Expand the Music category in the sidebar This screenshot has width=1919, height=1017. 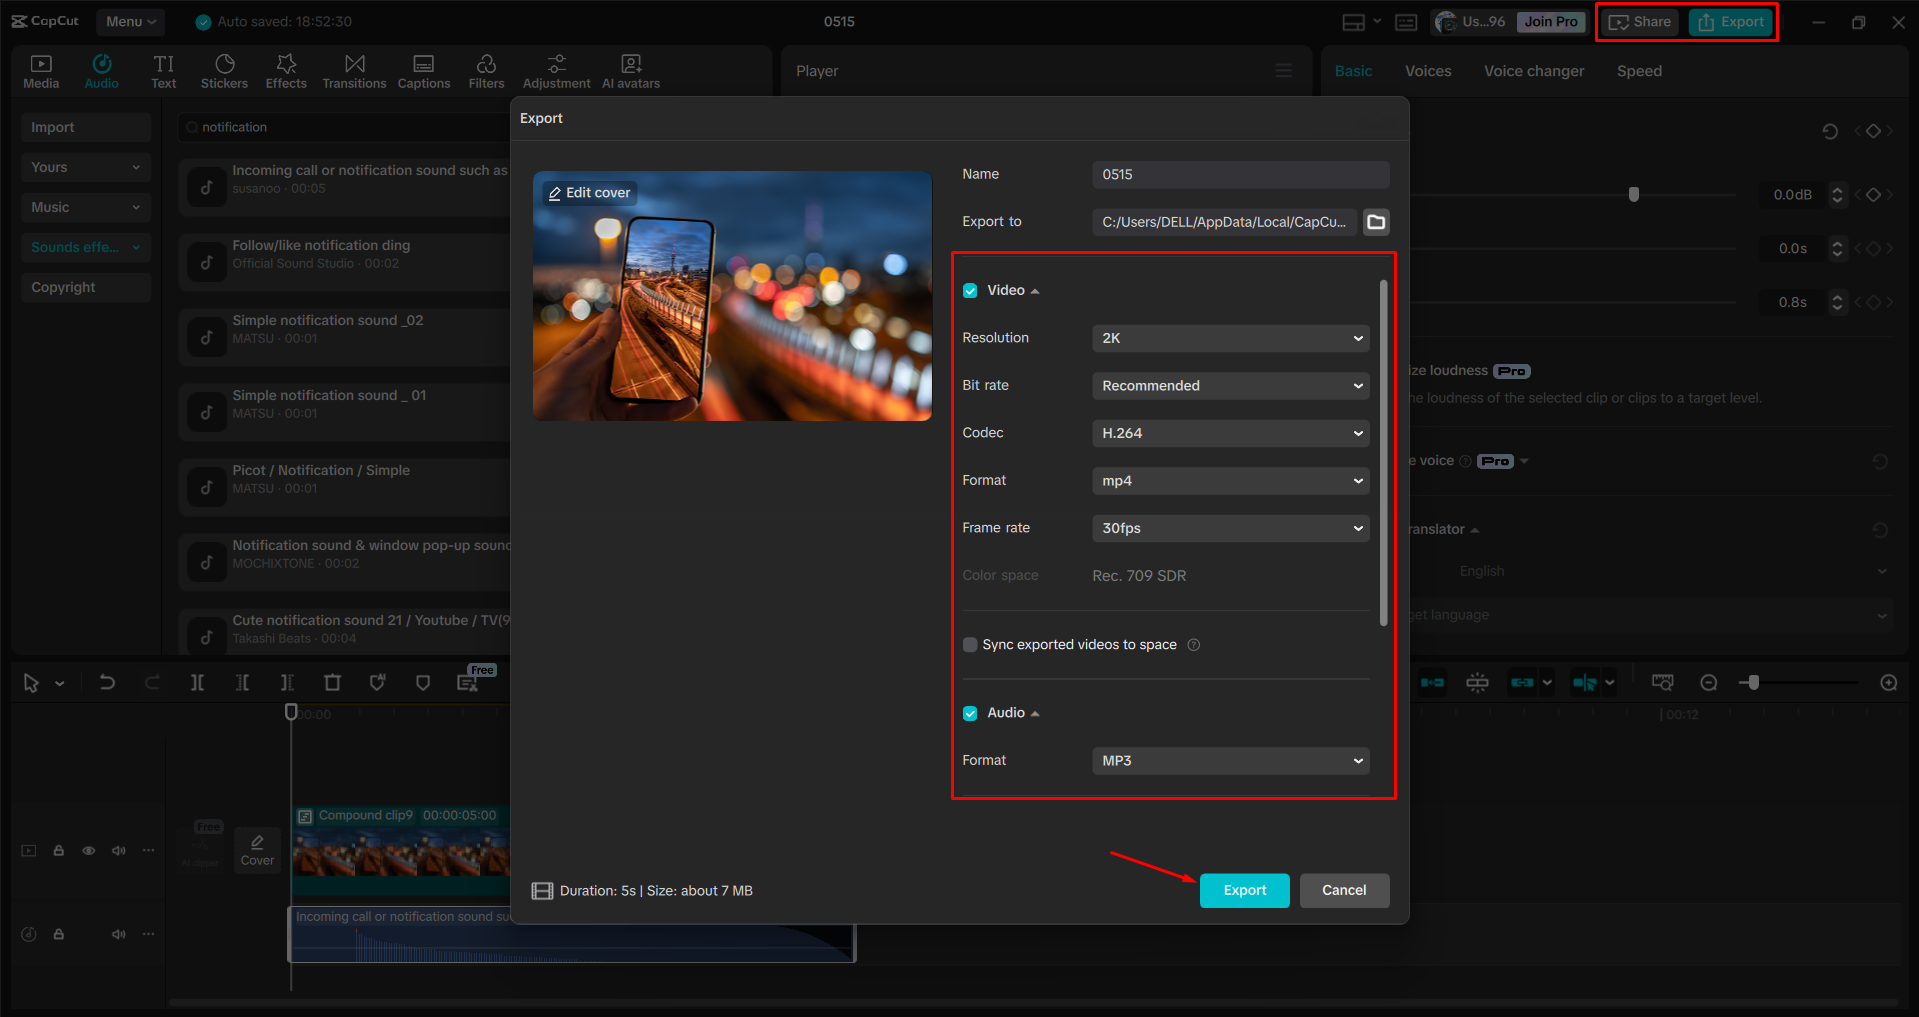(x=85, y=207)
